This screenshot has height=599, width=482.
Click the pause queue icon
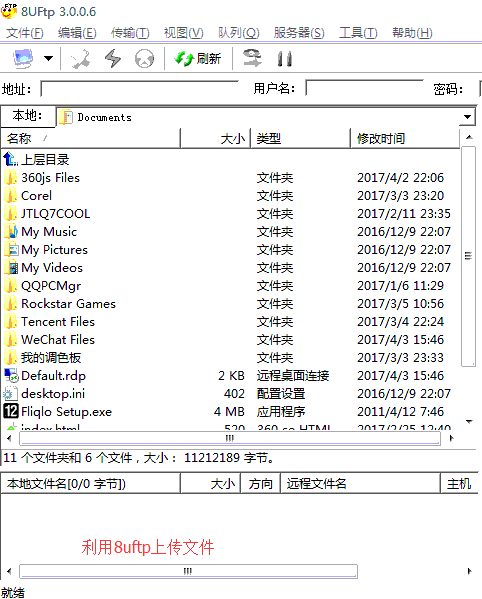click(x=285, y=59)
